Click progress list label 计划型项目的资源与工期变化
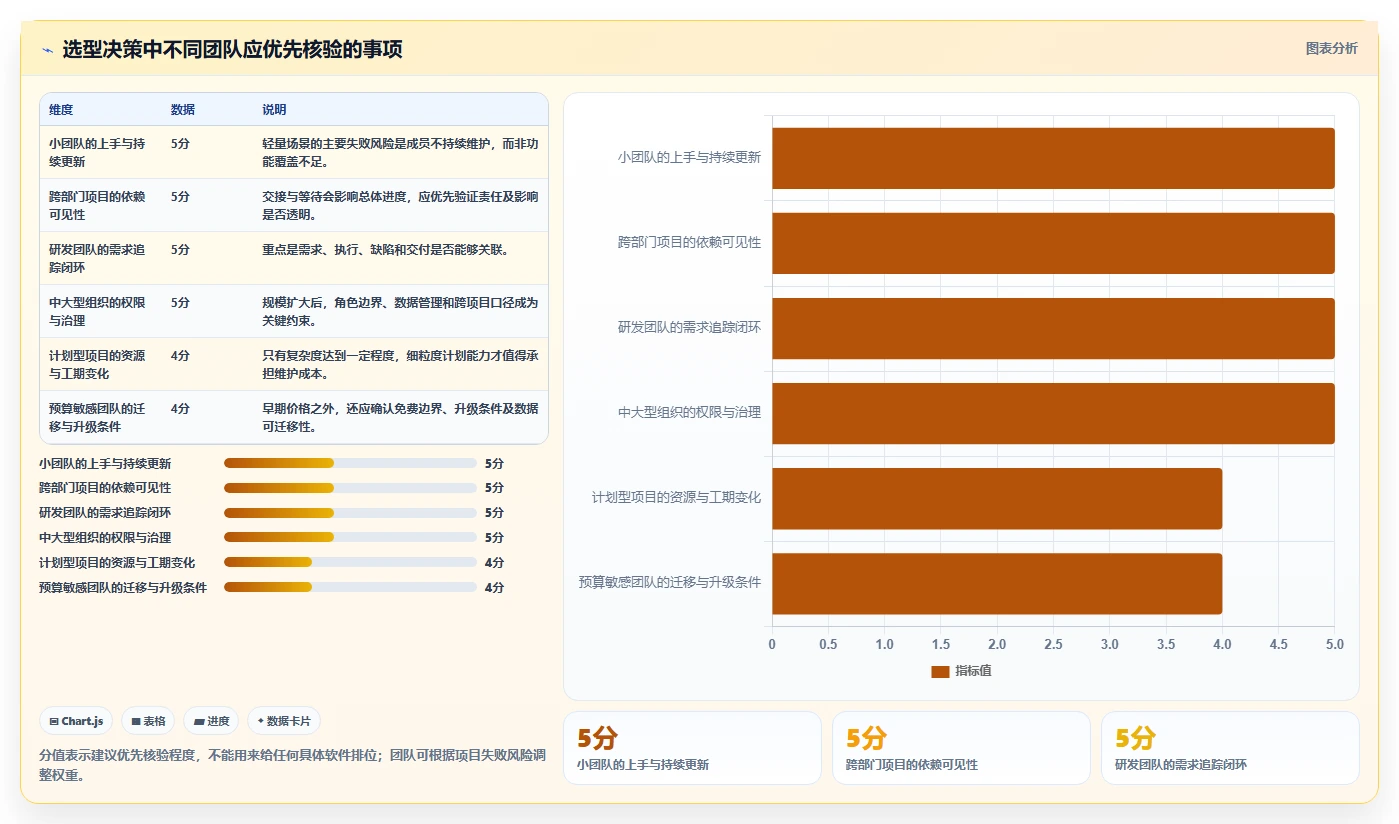This screenshot has height=824, width=1399. coord(117,562)
